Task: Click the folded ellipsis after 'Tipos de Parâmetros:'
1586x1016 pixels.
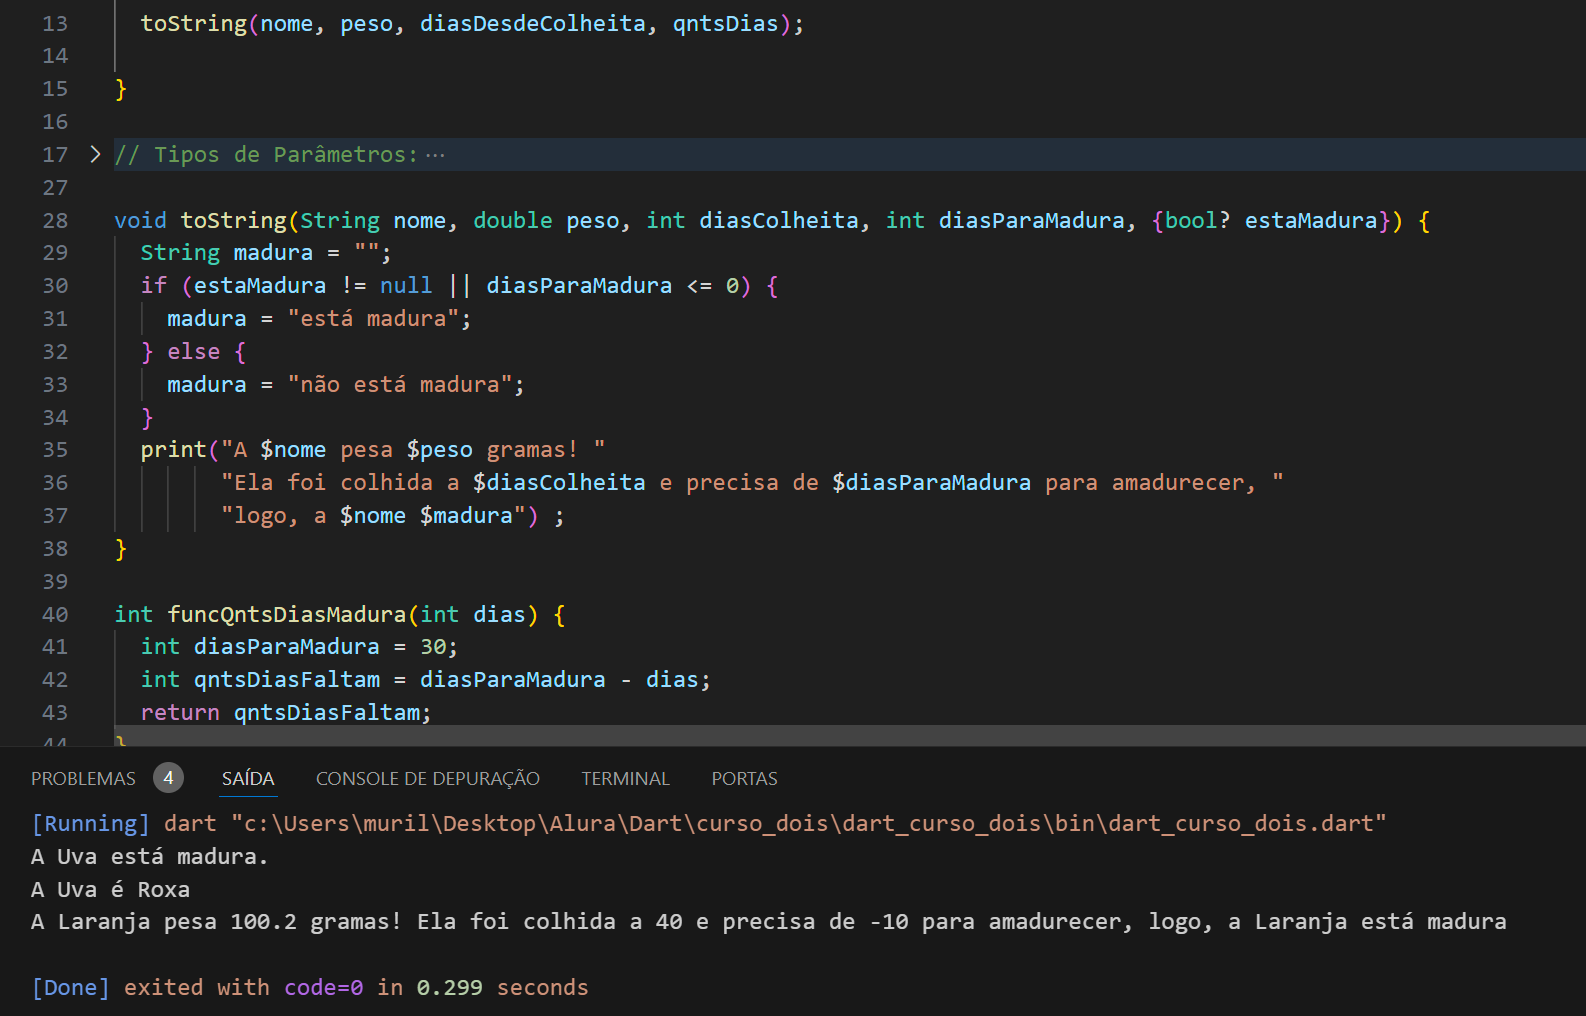Action: [435, 155]
